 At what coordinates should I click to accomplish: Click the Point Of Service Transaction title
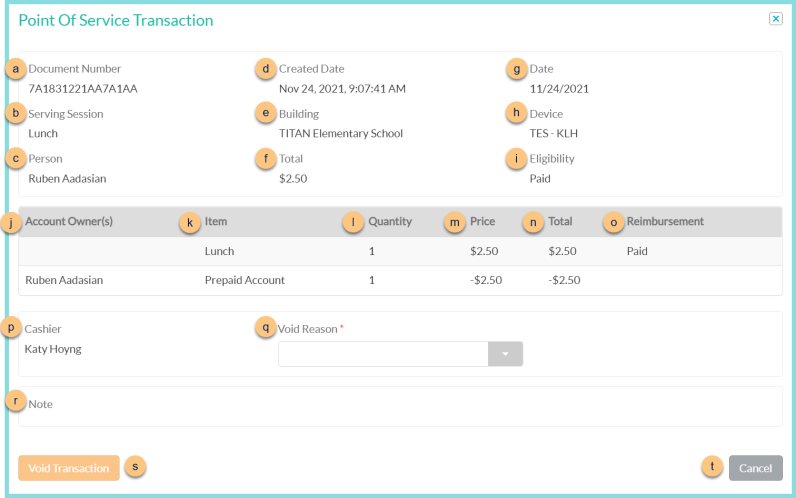pos(116,20)
